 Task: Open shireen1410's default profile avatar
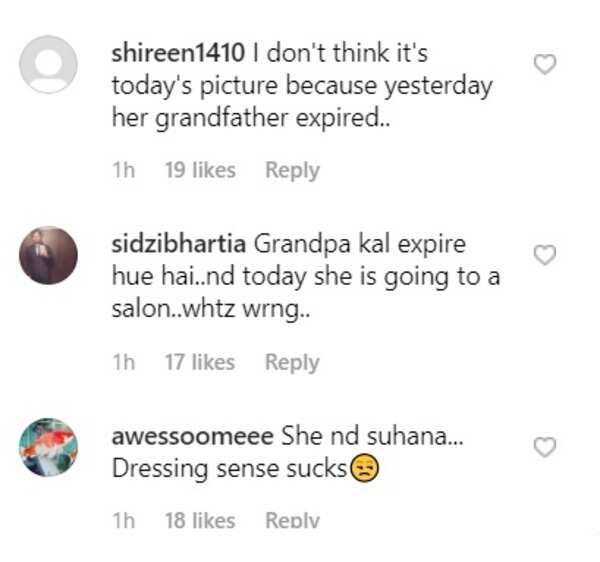(48, 64)
